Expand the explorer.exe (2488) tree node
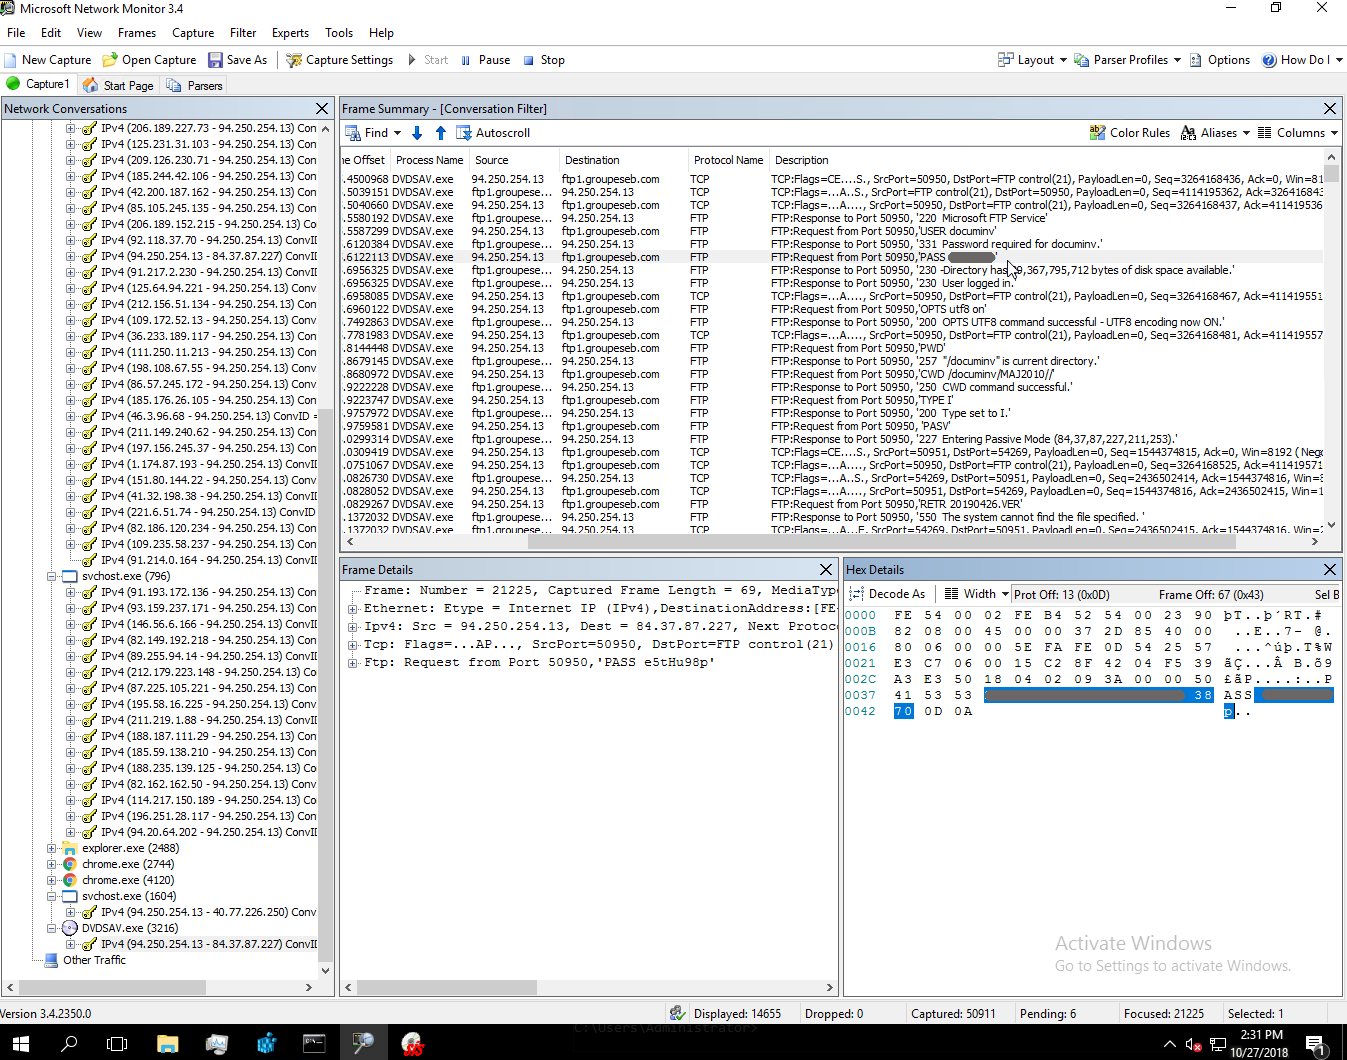1347x1060 pixels. [52, 848]
